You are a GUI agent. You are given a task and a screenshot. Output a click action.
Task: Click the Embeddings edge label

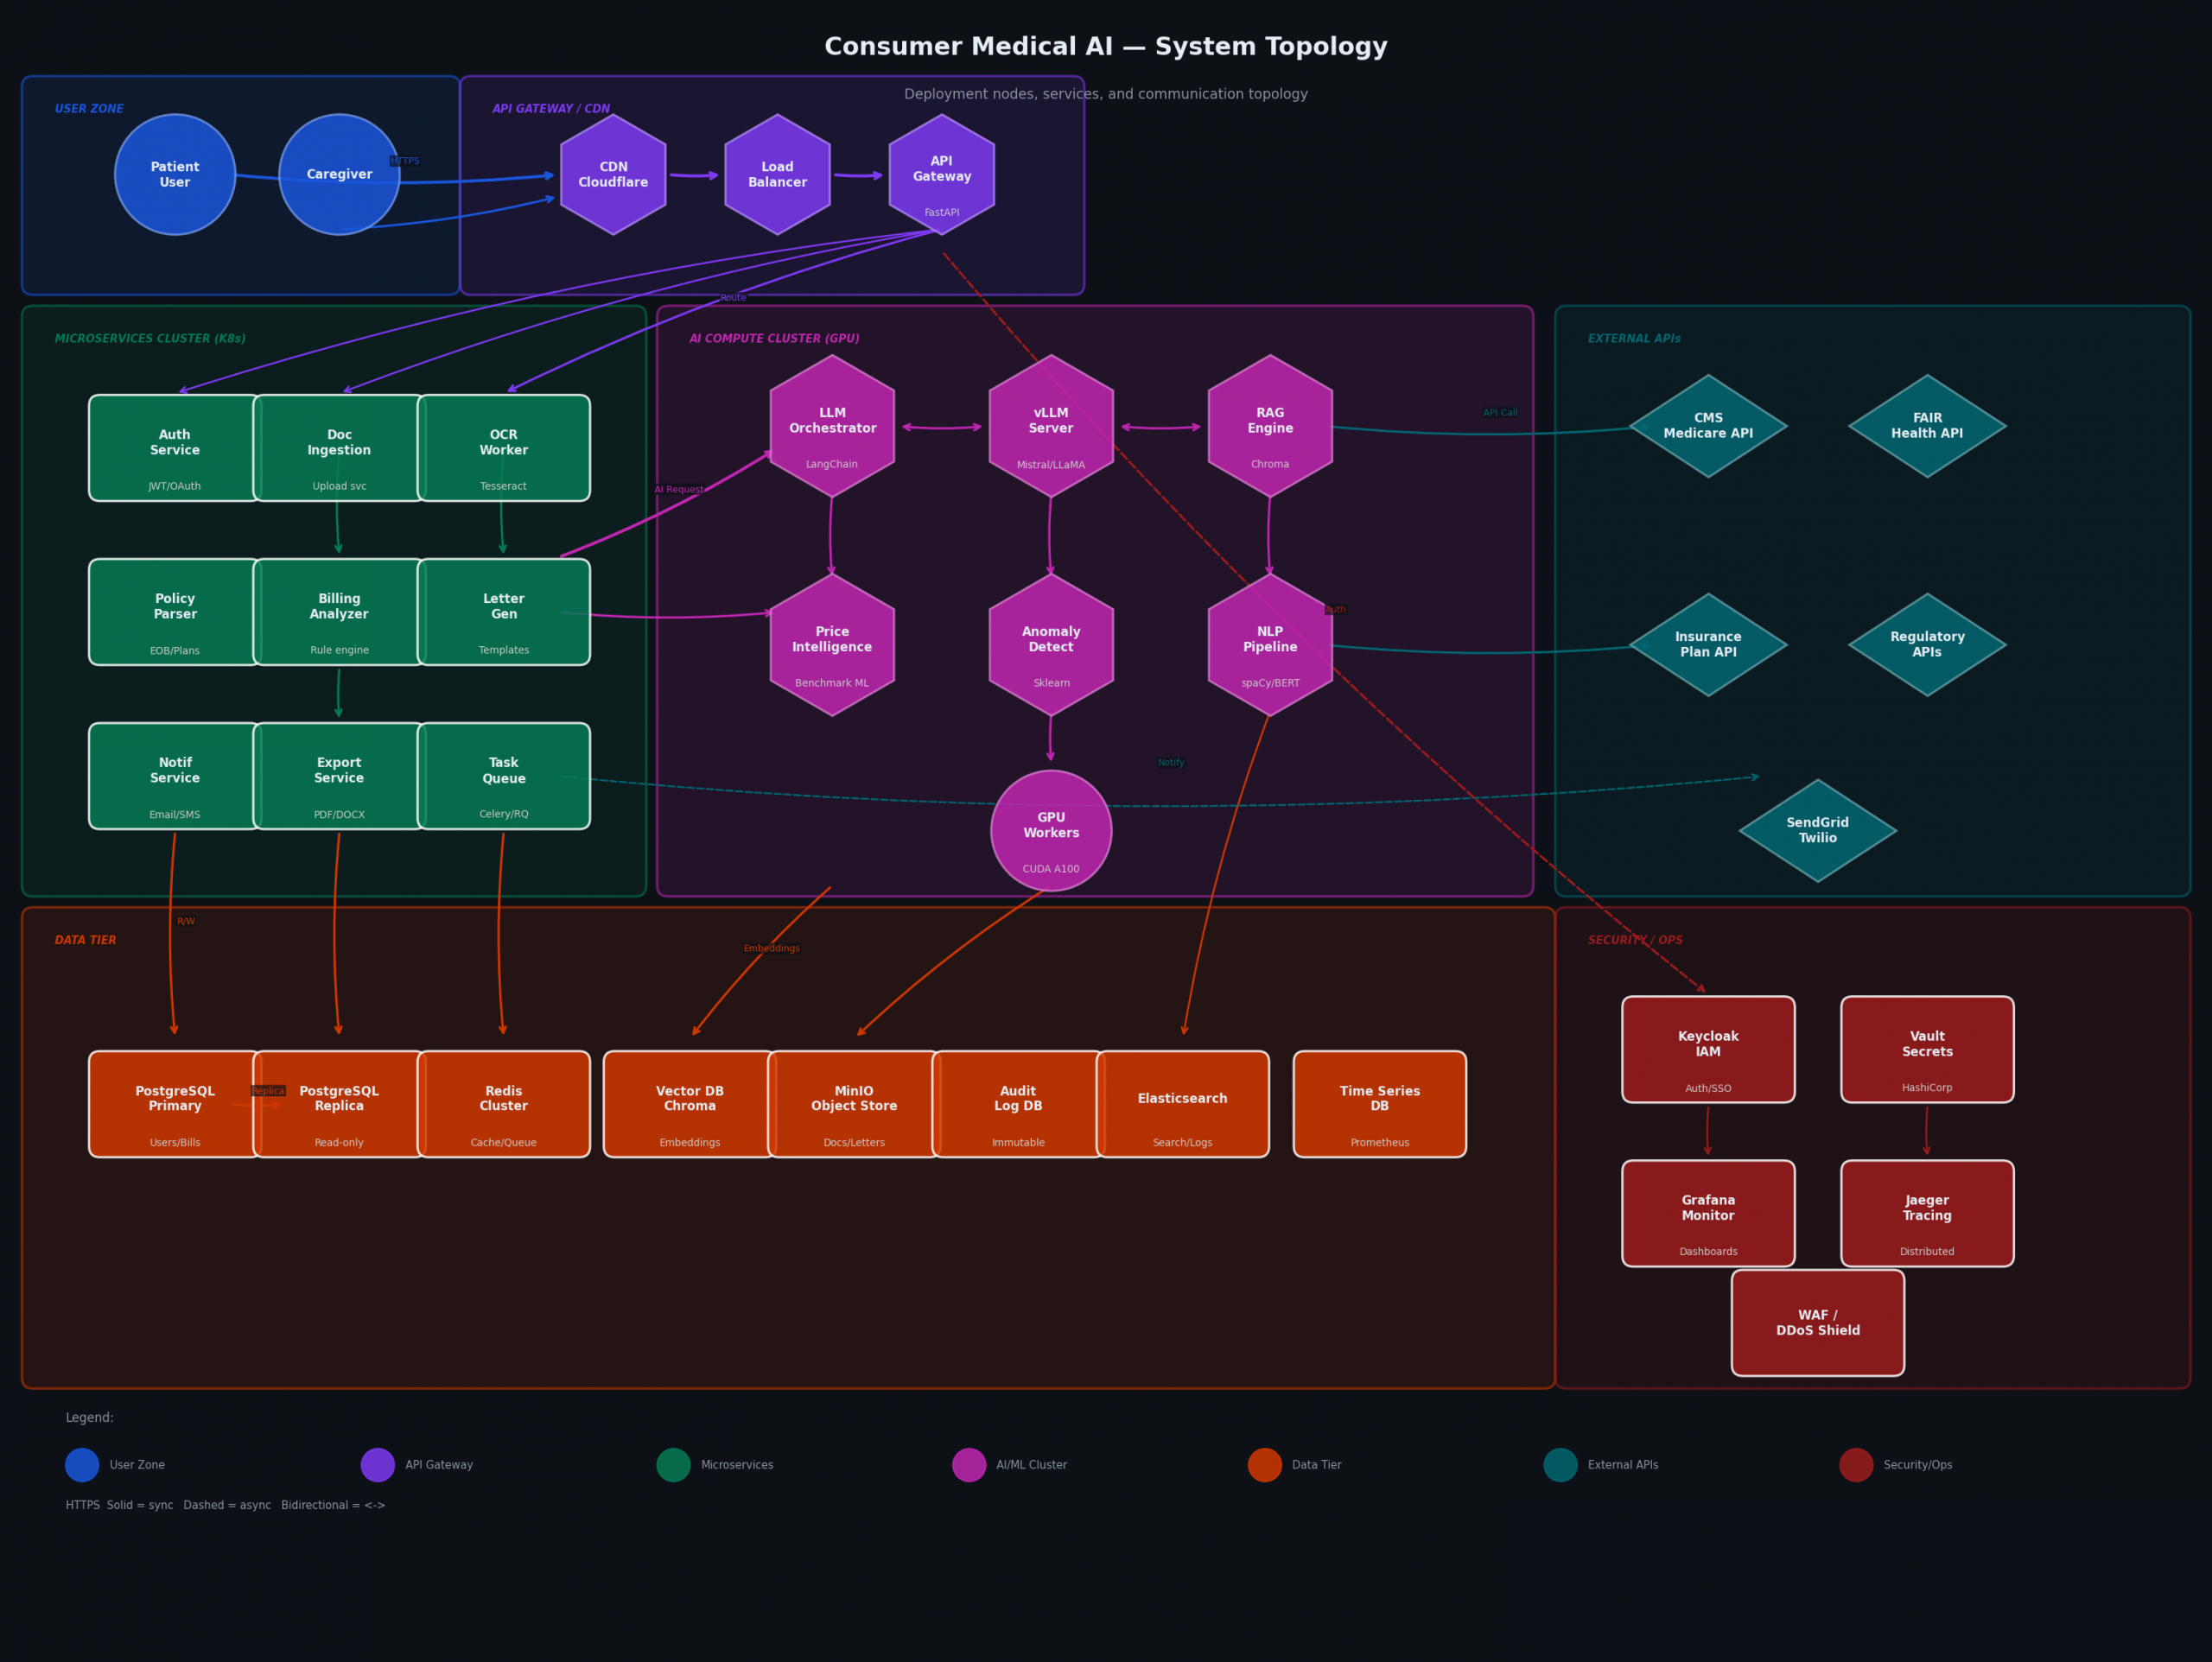tap(771, 948)
